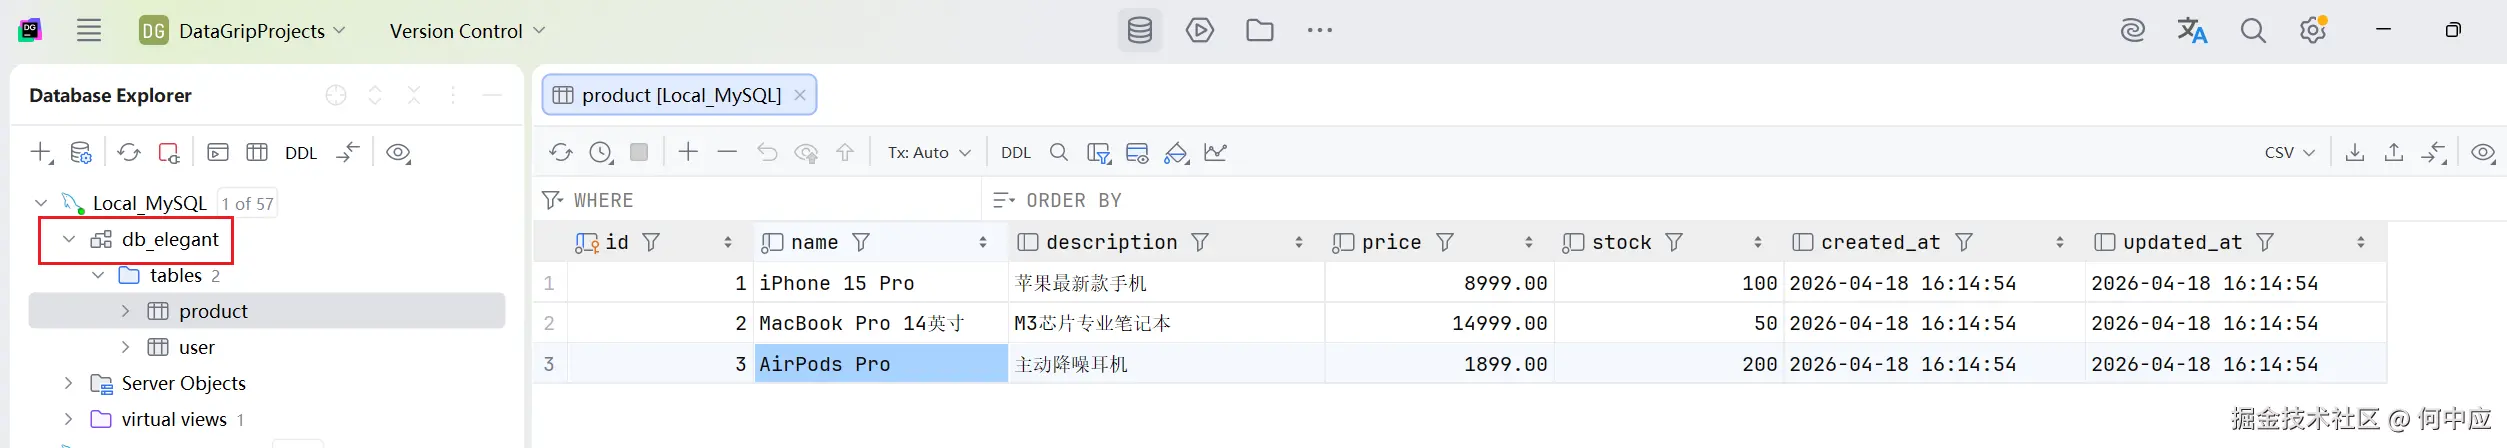2507x448 pixels.
Task: Open auto-refresh clock icon in grid toolbar
Action: [x=600, y=152]
